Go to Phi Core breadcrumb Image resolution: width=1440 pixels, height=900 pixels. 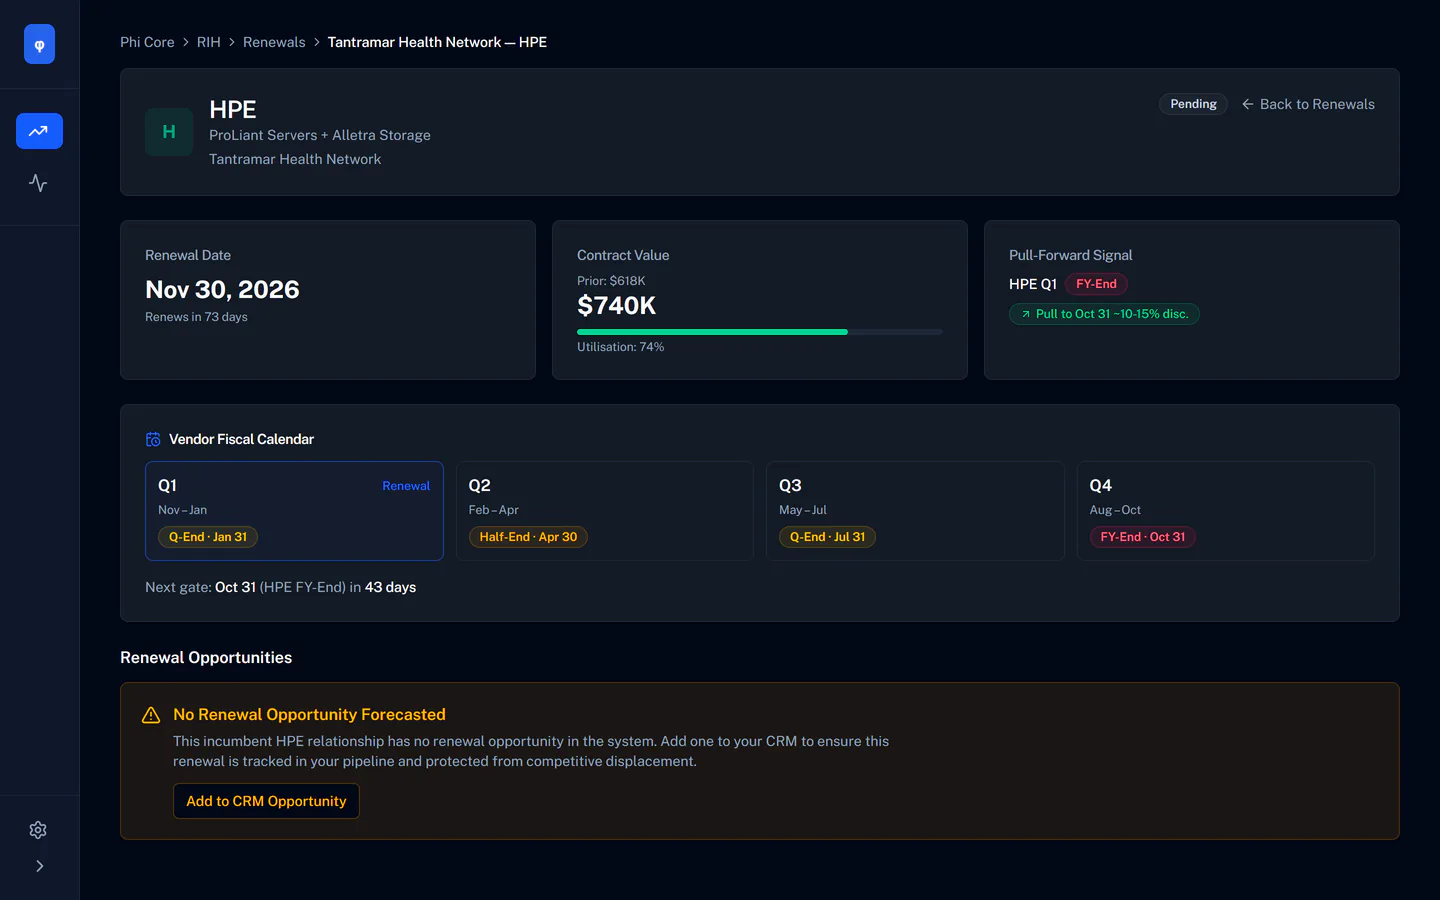click(x=147, y=42)
